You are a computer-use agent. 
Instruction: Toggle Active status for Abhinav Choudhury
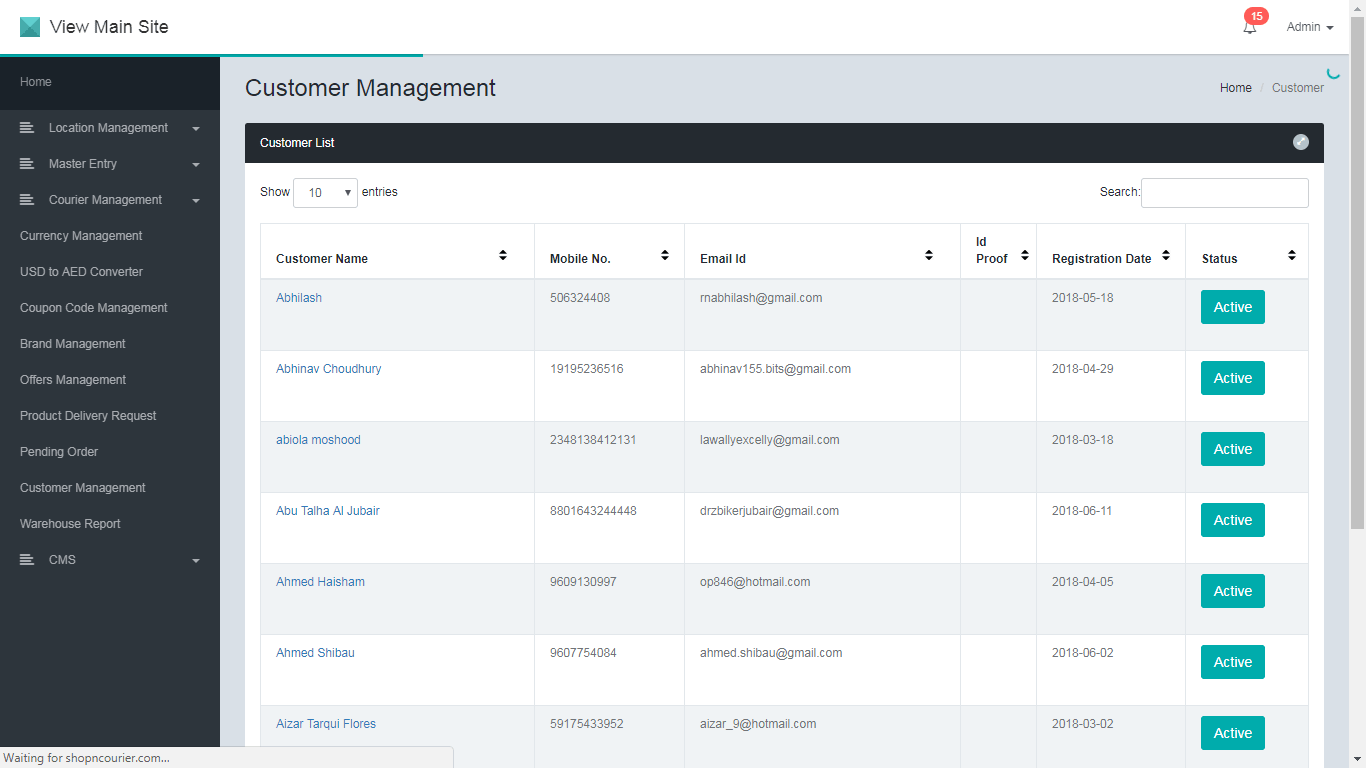tap(1232, 378)
